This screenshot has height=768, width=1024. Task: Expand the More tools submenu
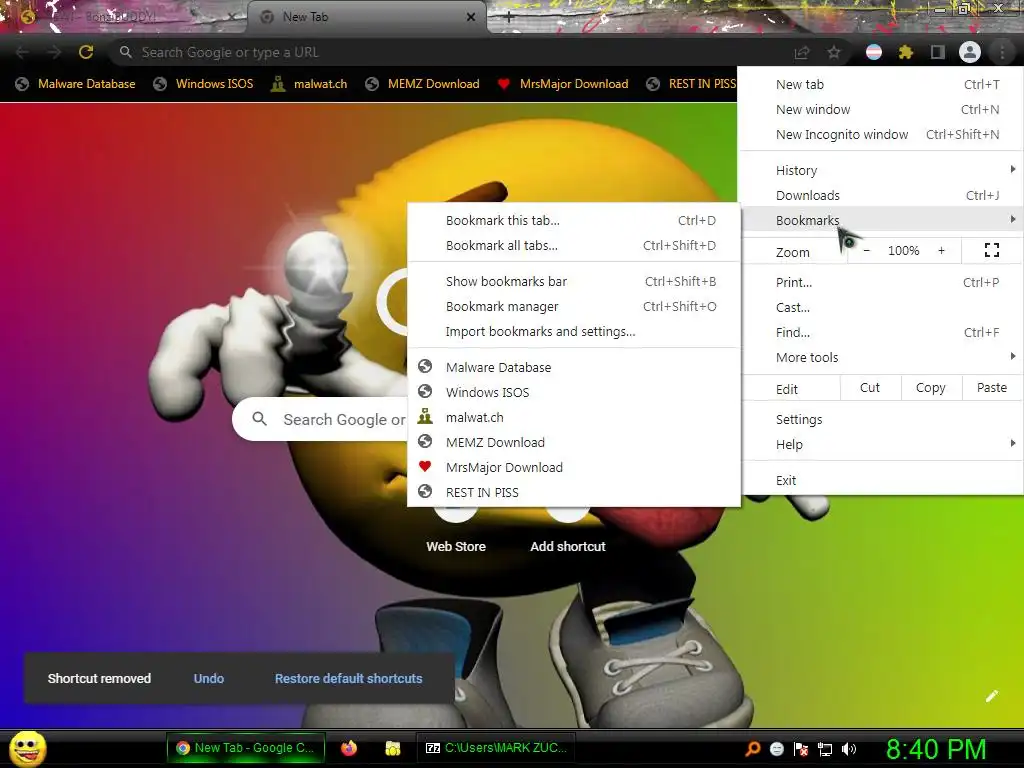(882, 357)
